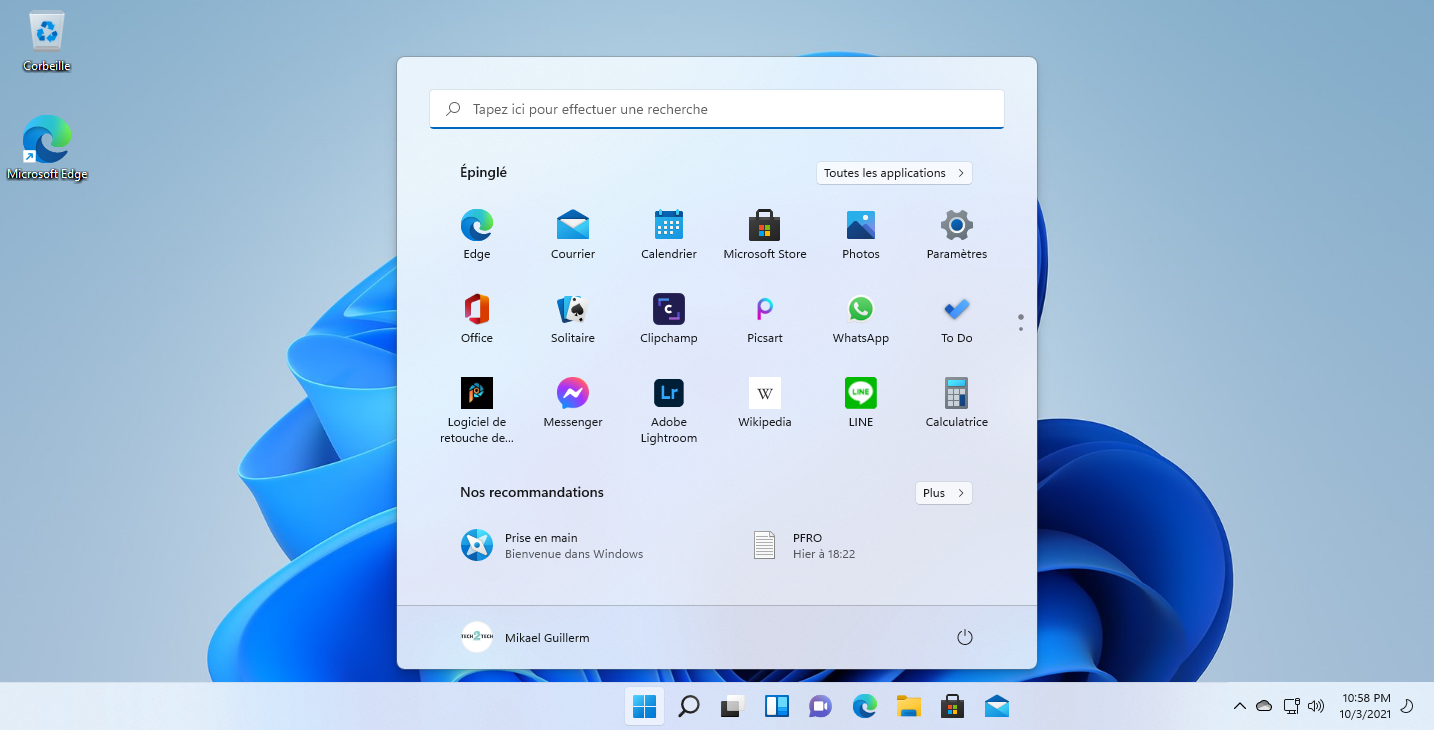Click the volume speaker tray icon
Viewport: 1434px width, 730px height.
[1316, 706]
